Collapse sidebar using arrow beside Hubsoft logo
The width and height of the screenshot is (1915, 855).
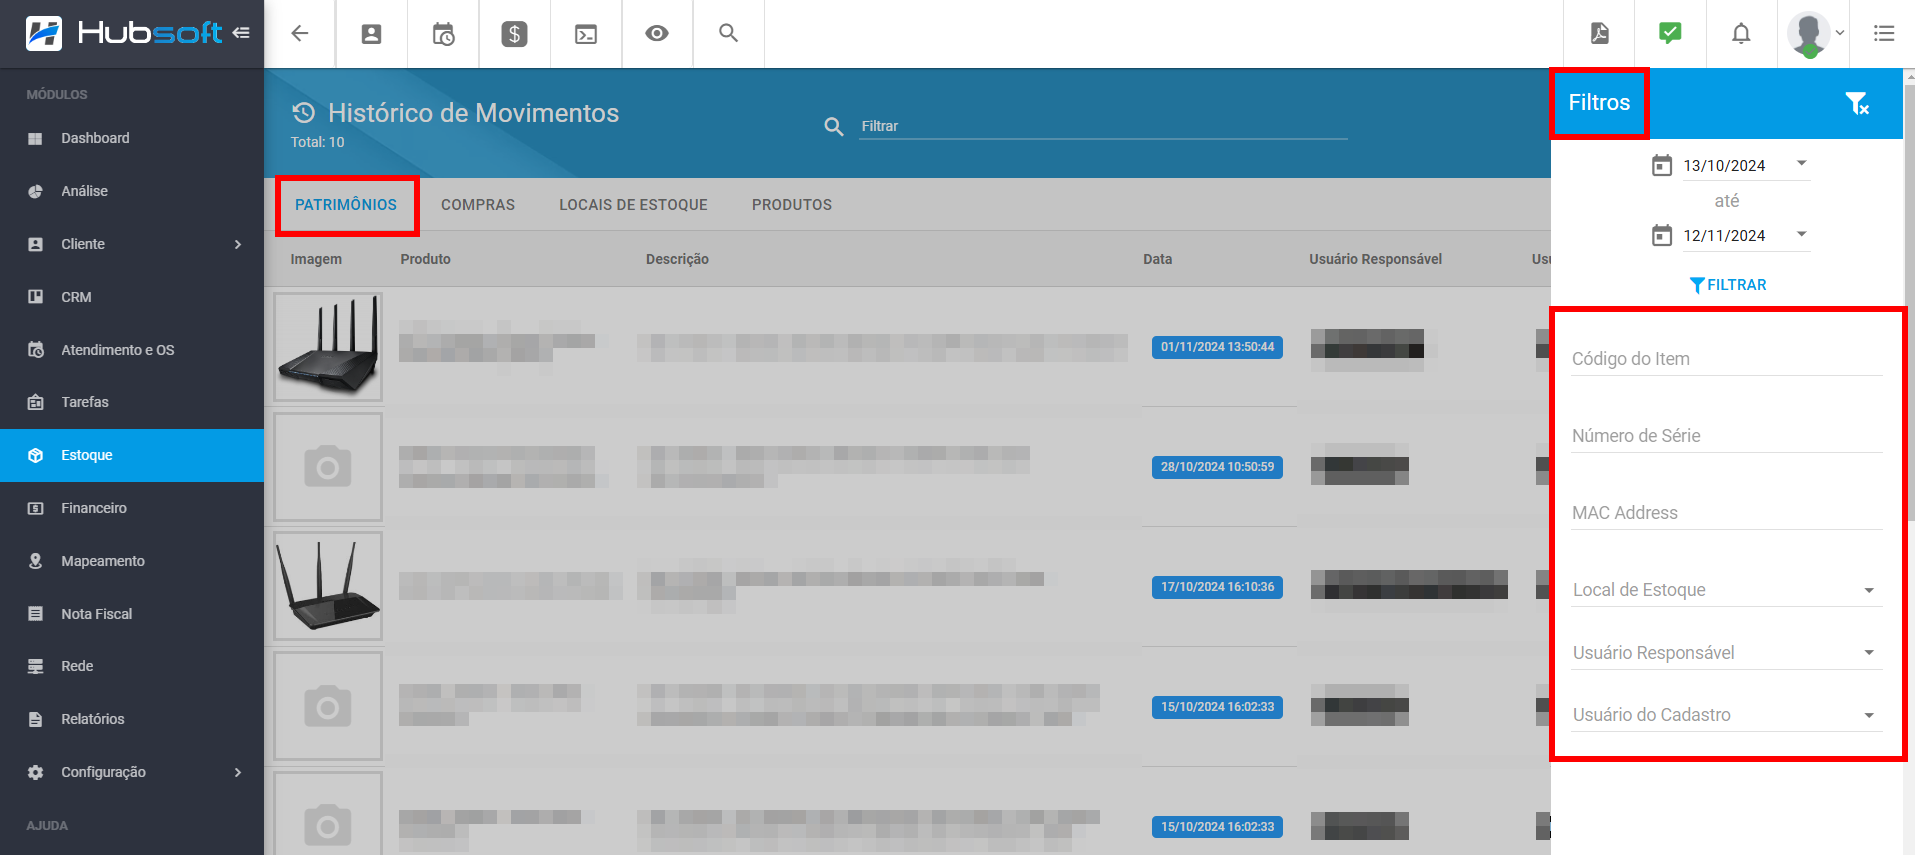pos(241,33)
